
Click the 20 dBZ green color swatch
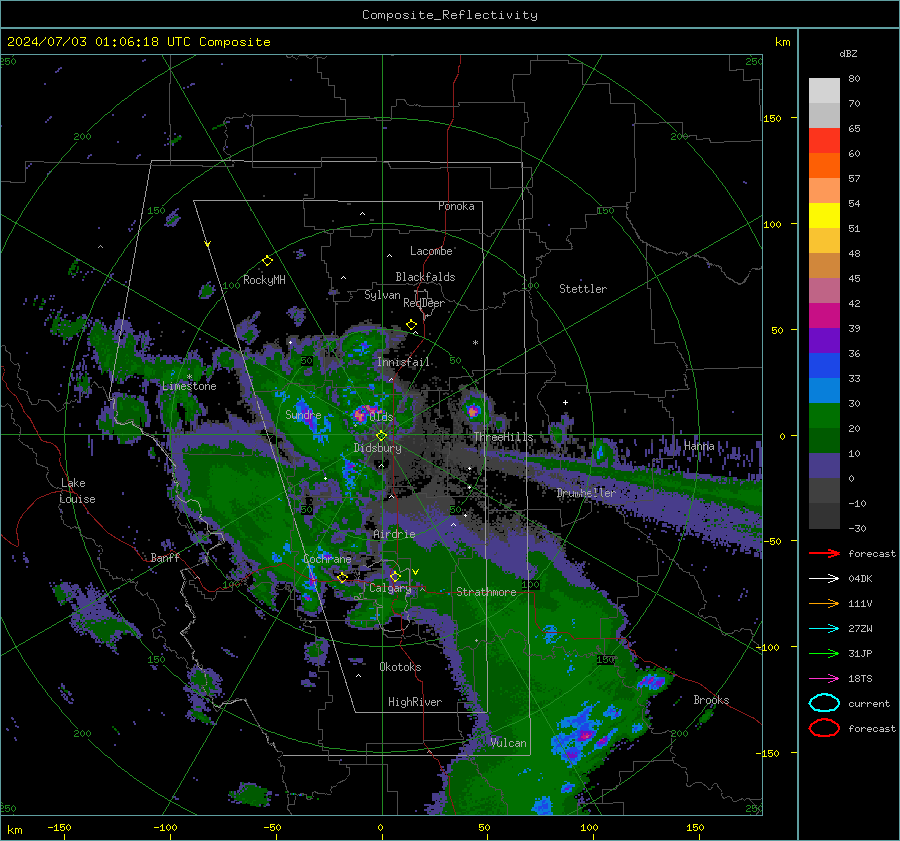coord(824,415)
